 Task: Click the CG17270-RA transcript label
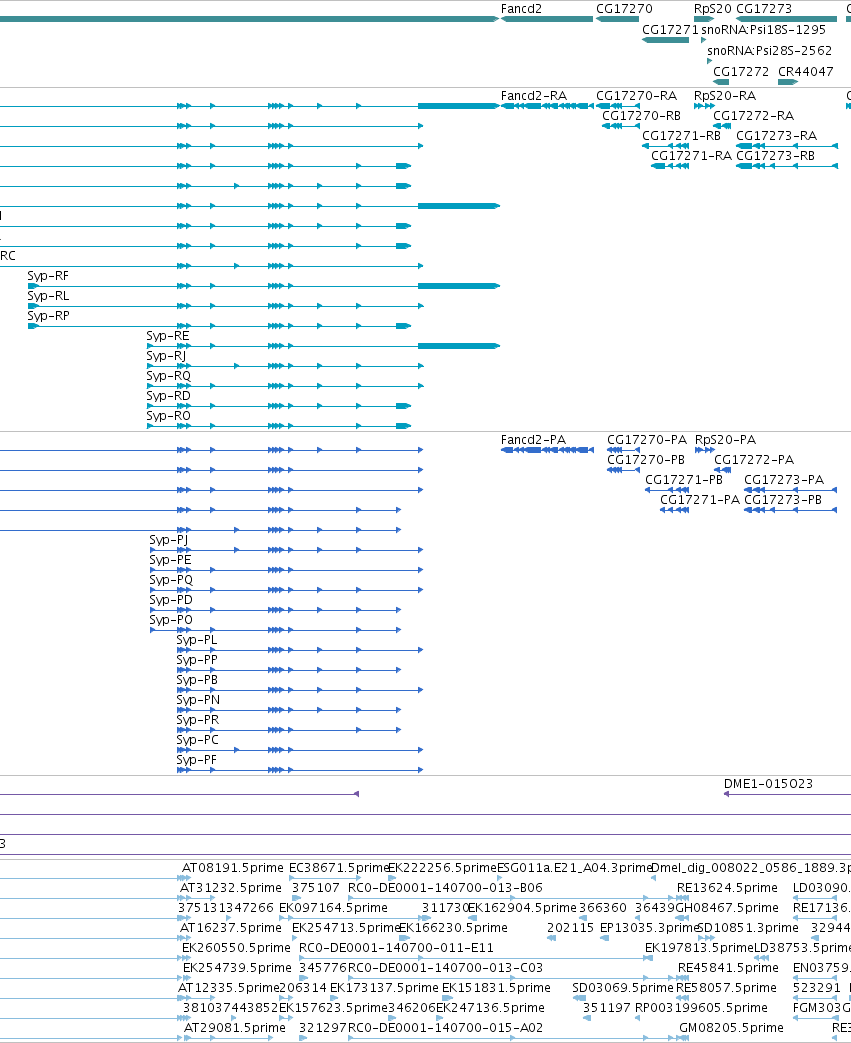coord(636,96)
